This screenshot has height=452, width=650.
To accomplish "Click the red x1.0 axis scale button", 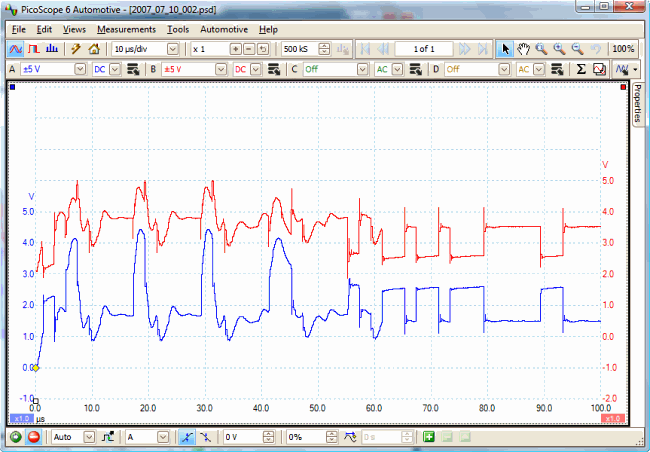I will [613, 419].
